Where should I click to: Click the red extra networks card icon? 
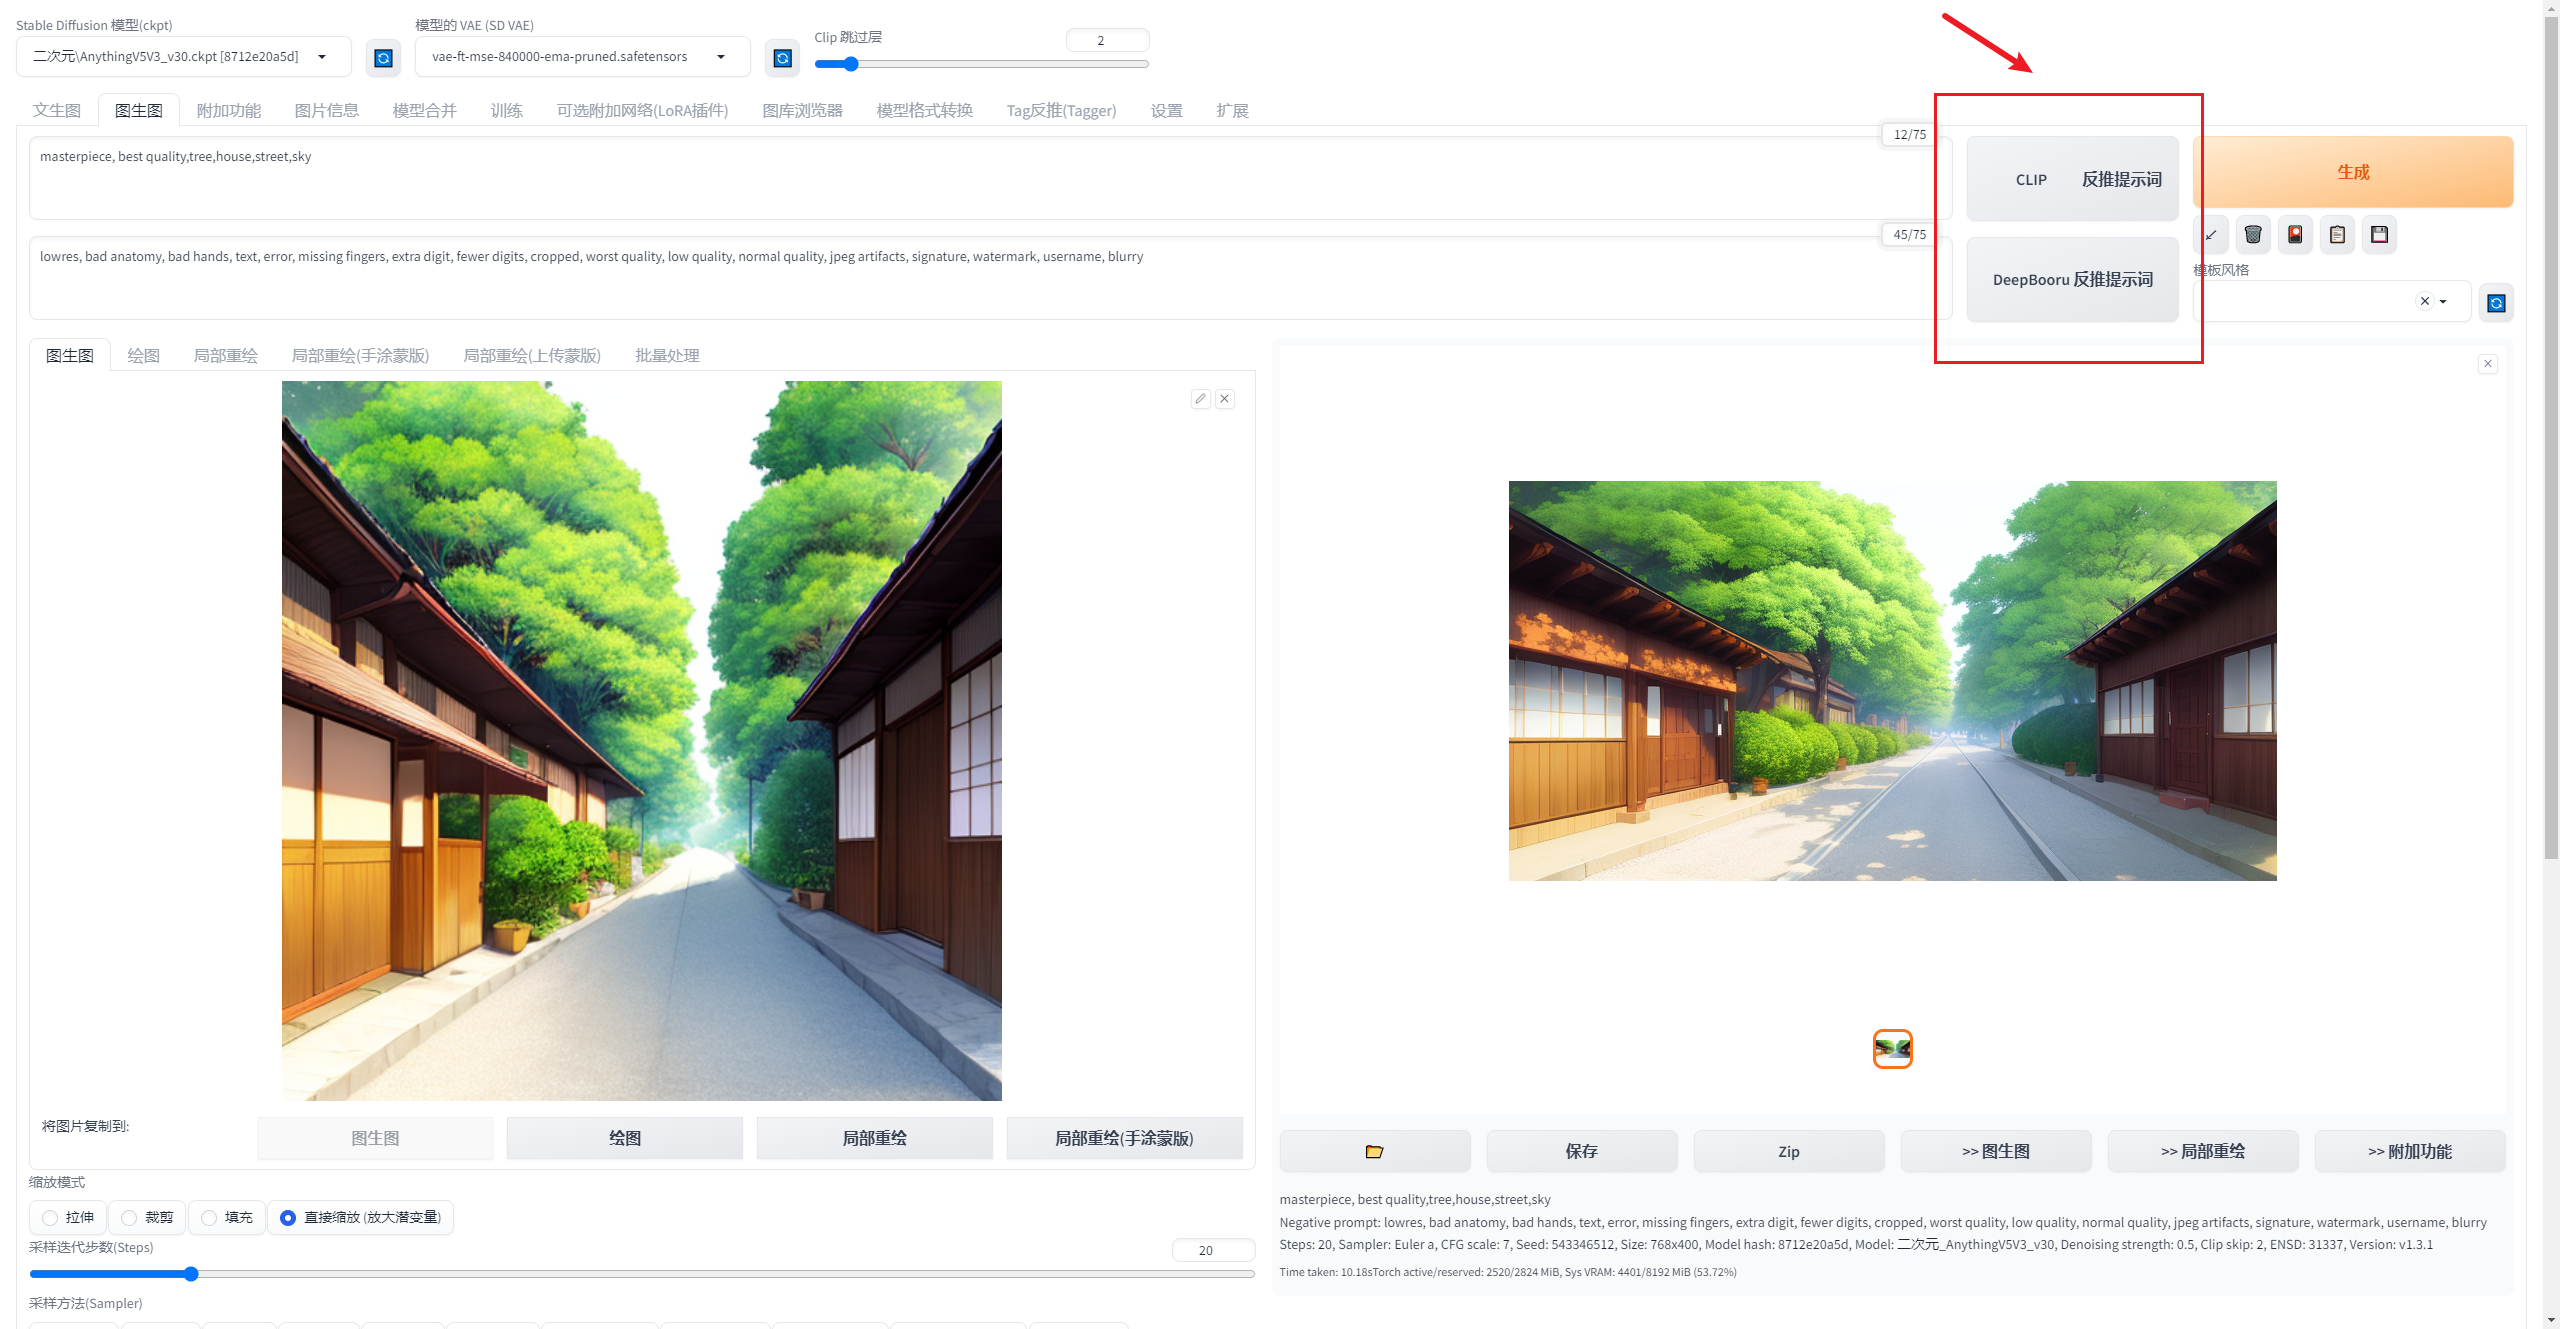pos(2295,235)
